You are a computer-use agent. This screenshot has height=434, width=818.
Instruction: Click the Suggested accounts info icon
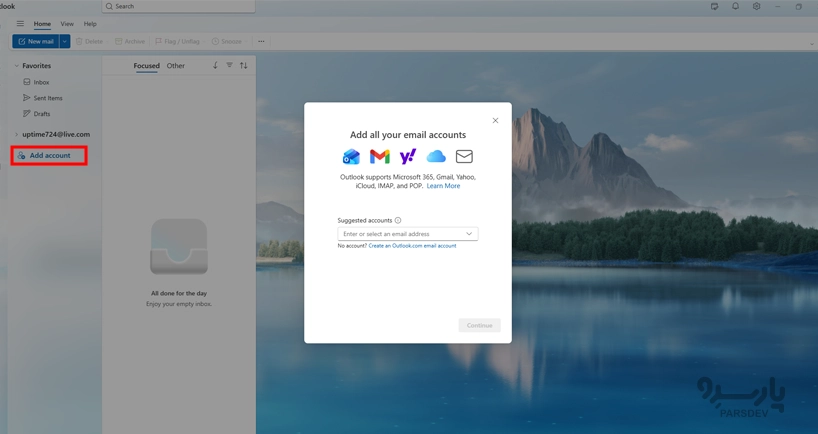coord(398,221)
